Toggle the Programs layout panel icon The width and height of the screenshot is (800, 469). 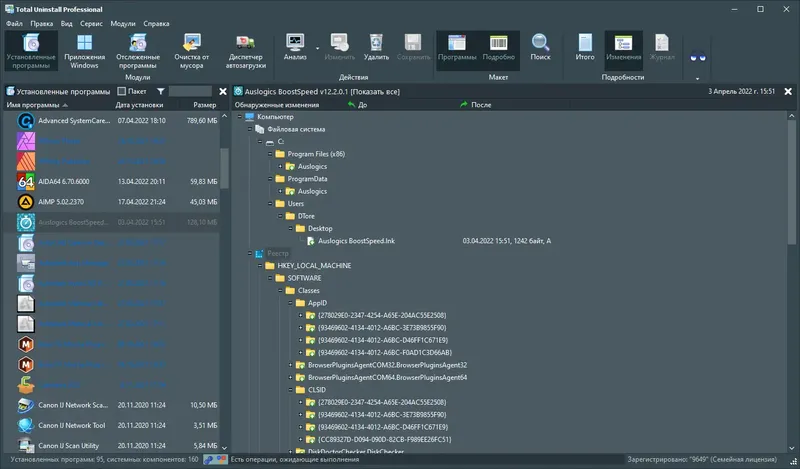(x=457, y=43)
